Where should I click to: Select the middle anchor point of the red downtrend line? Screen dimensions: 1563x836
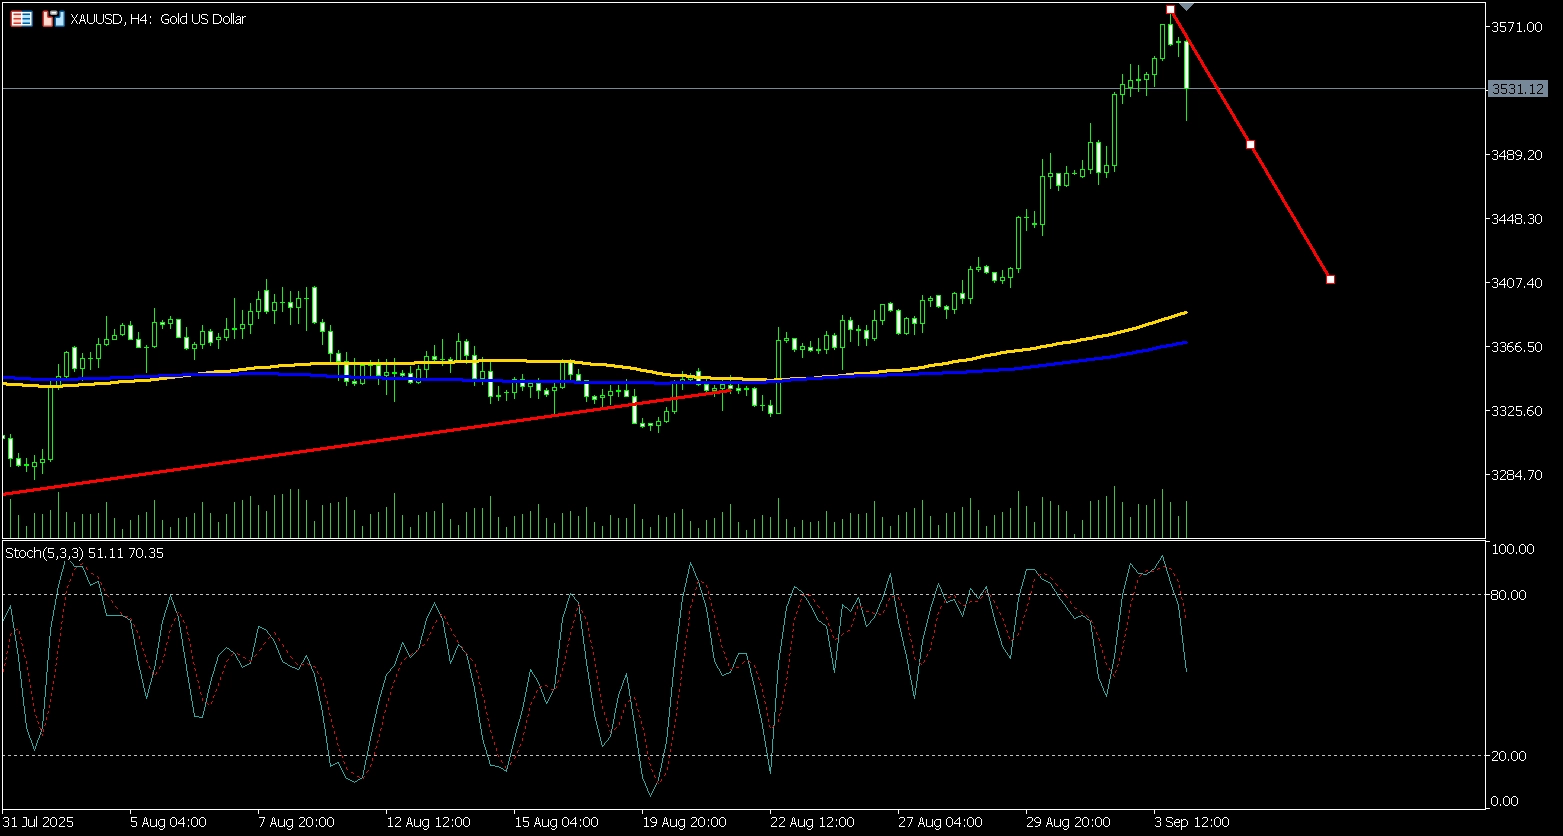[1250, 144]
